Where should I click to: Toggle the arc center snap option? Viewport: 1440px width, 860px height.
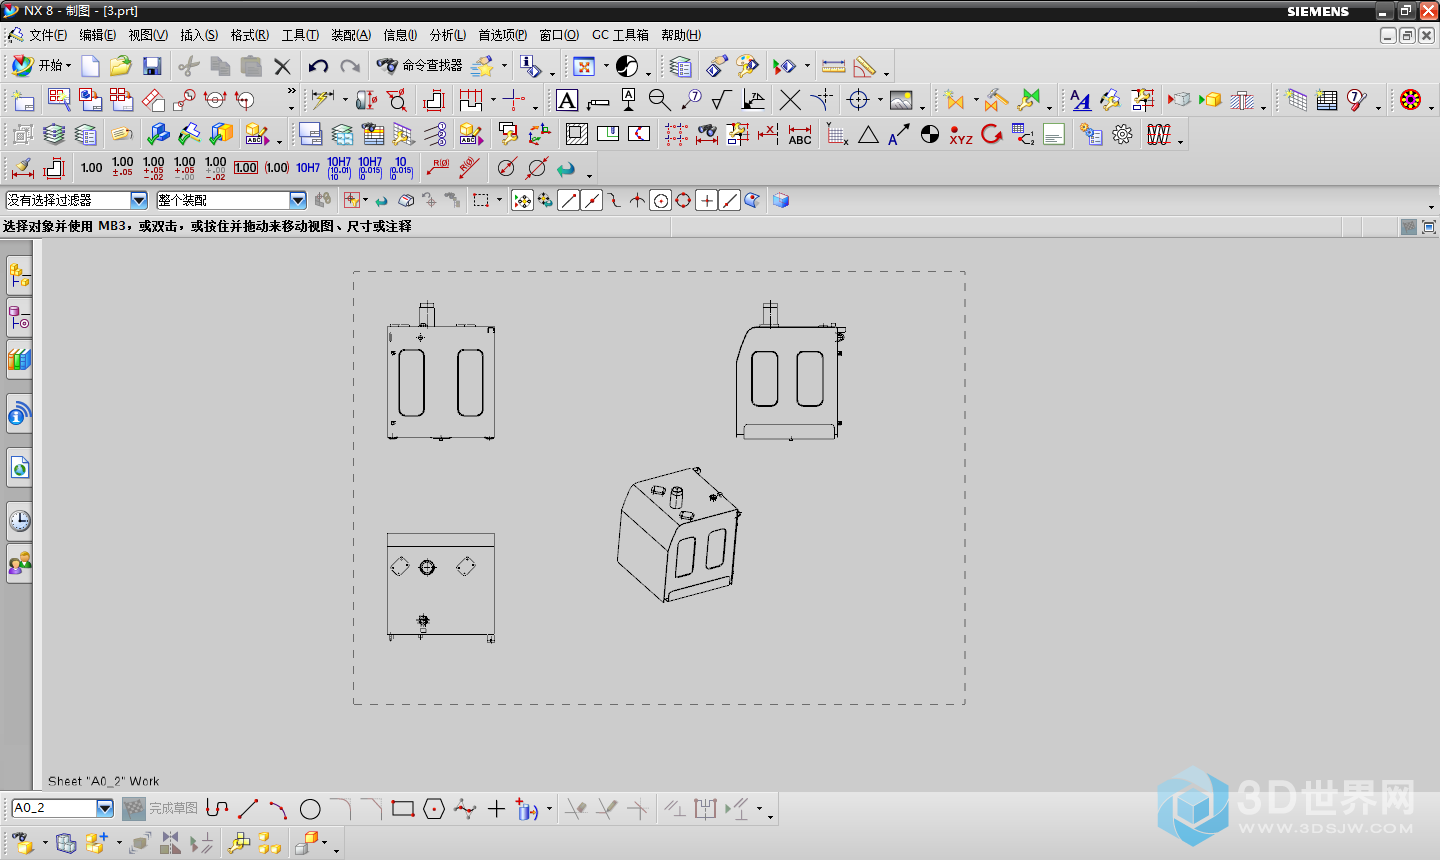(x=660, y=201)
